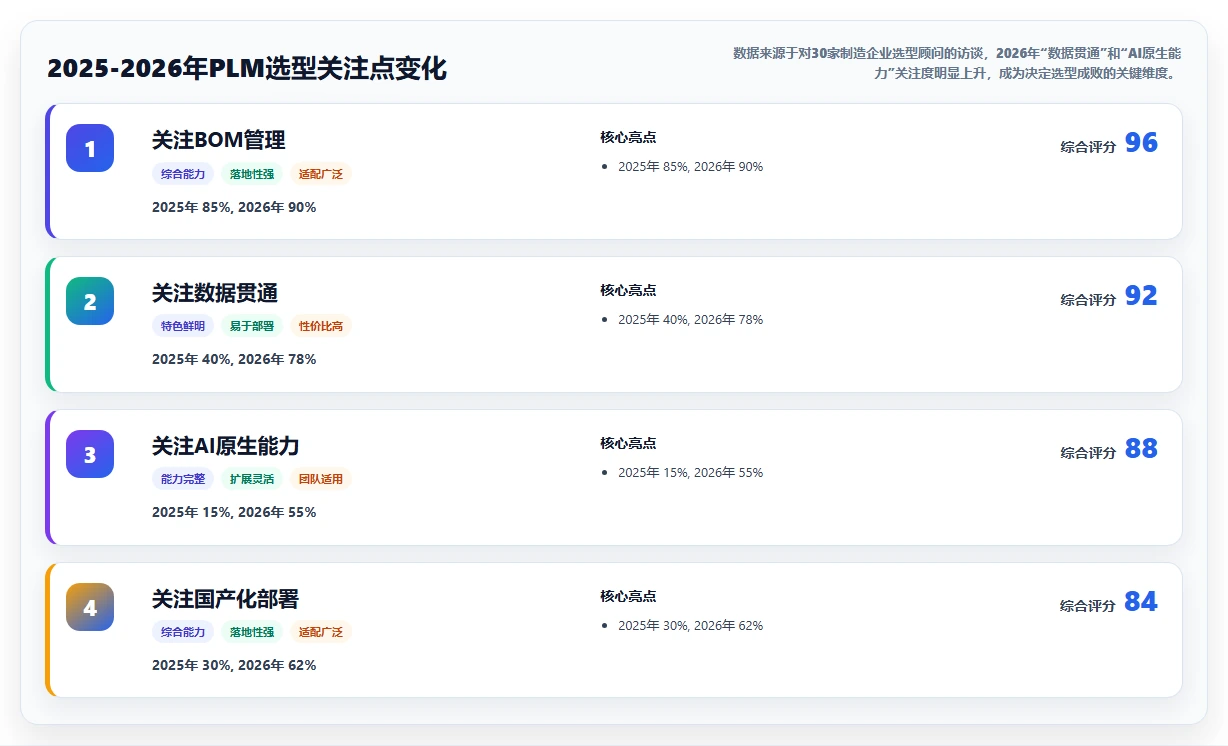Click 核心亮点 label in the 数据贯通 card

[x=628, y=291]
